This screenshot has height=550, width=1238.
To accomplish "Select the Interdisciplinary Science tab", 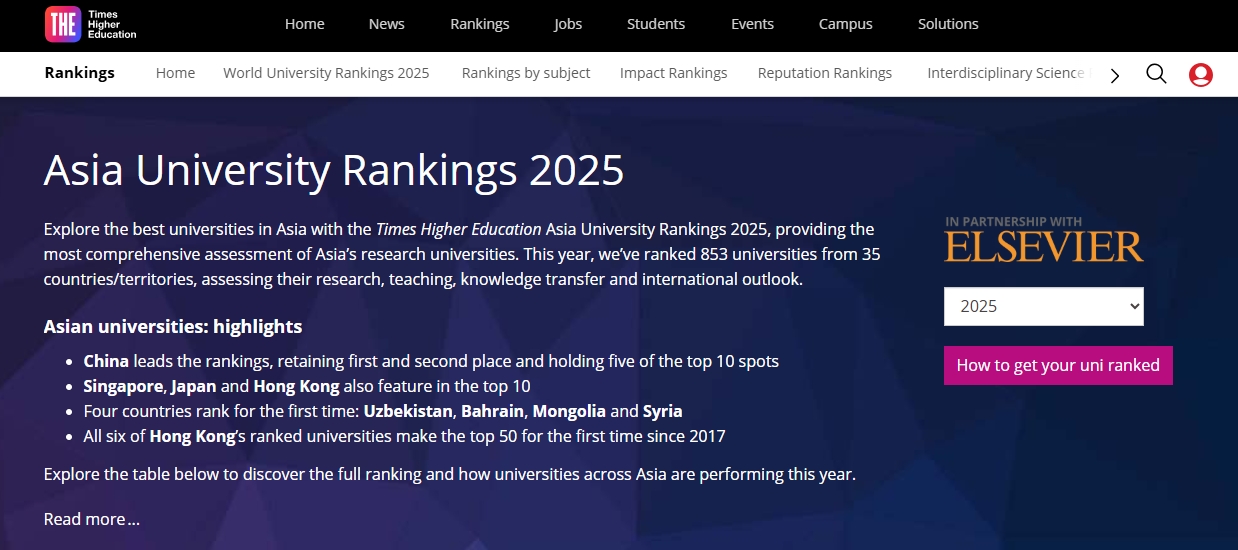I will coord(1005,73).
